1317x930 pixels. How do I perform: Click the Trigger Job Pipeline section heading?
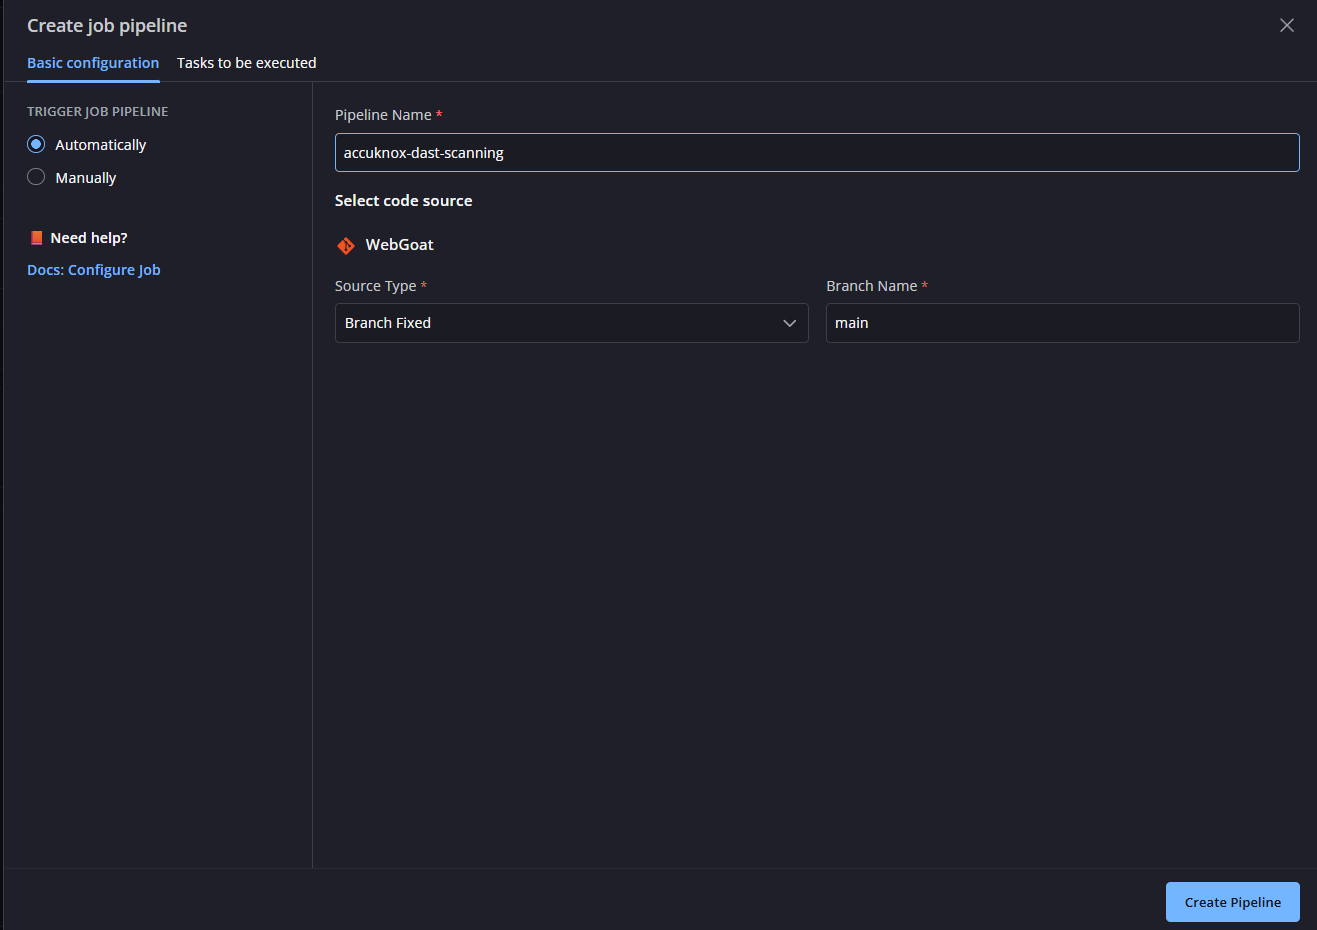click(x=97, y=112)
